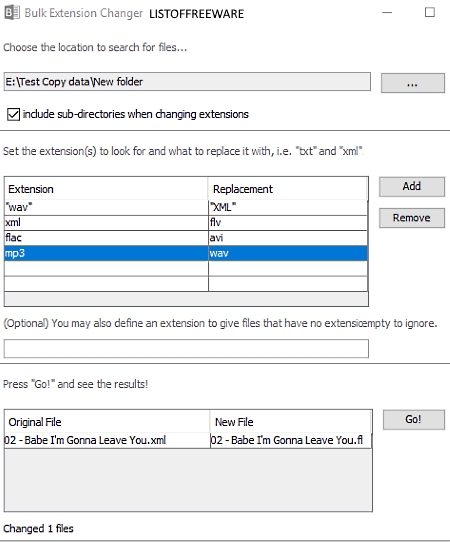Click the Original File column header

point(107,422)
